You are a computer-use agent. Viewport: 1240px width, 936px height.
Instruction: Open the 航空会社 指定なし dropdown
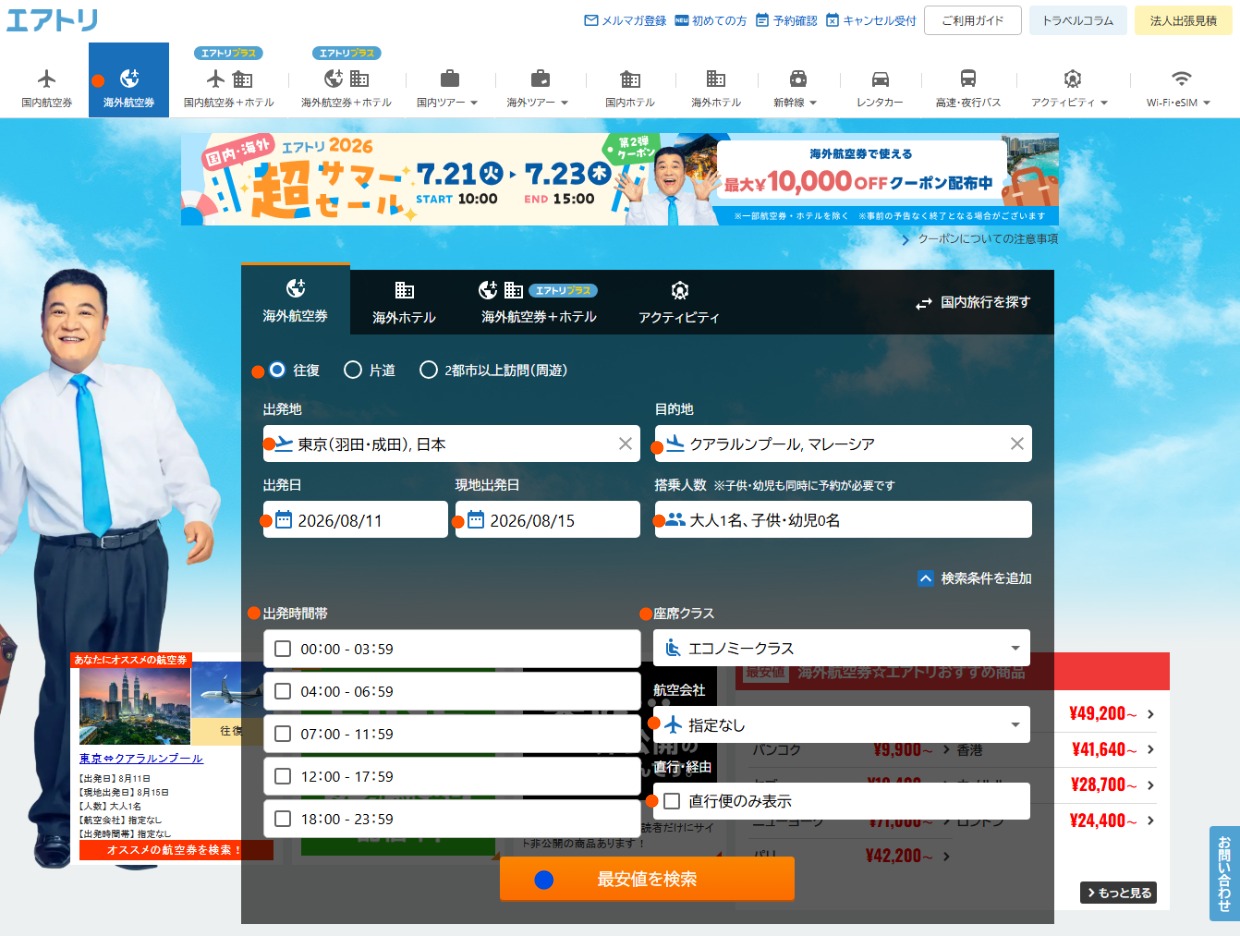pos(841,725)
